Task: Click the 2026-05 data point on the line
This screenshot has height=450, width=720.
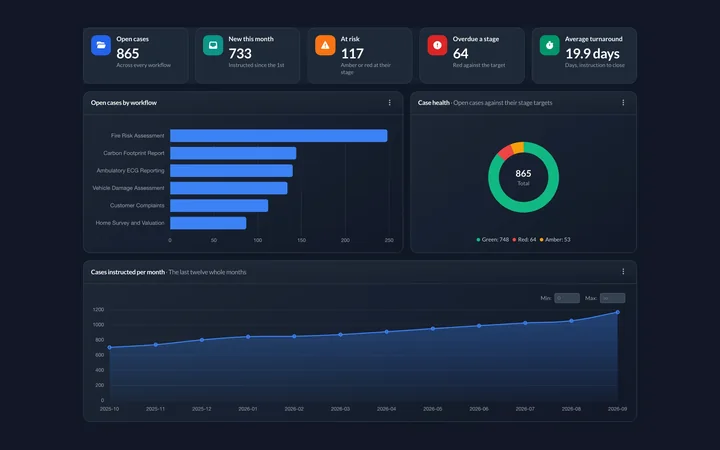Action: [433, 328]
